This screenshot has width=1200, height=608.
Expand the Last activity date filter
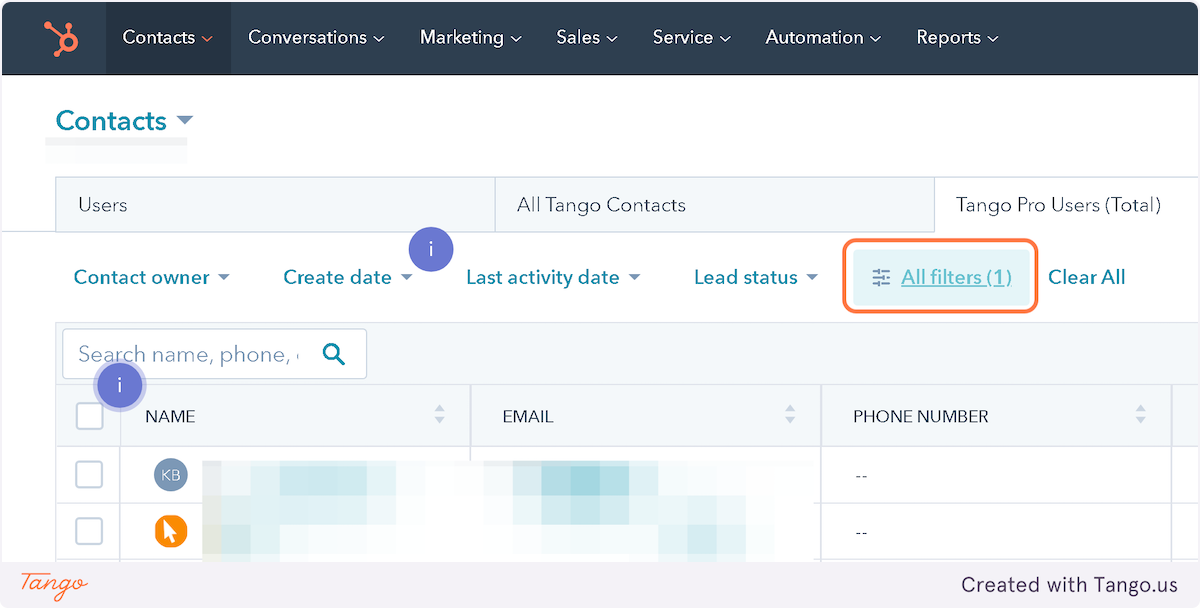point(553,277)
